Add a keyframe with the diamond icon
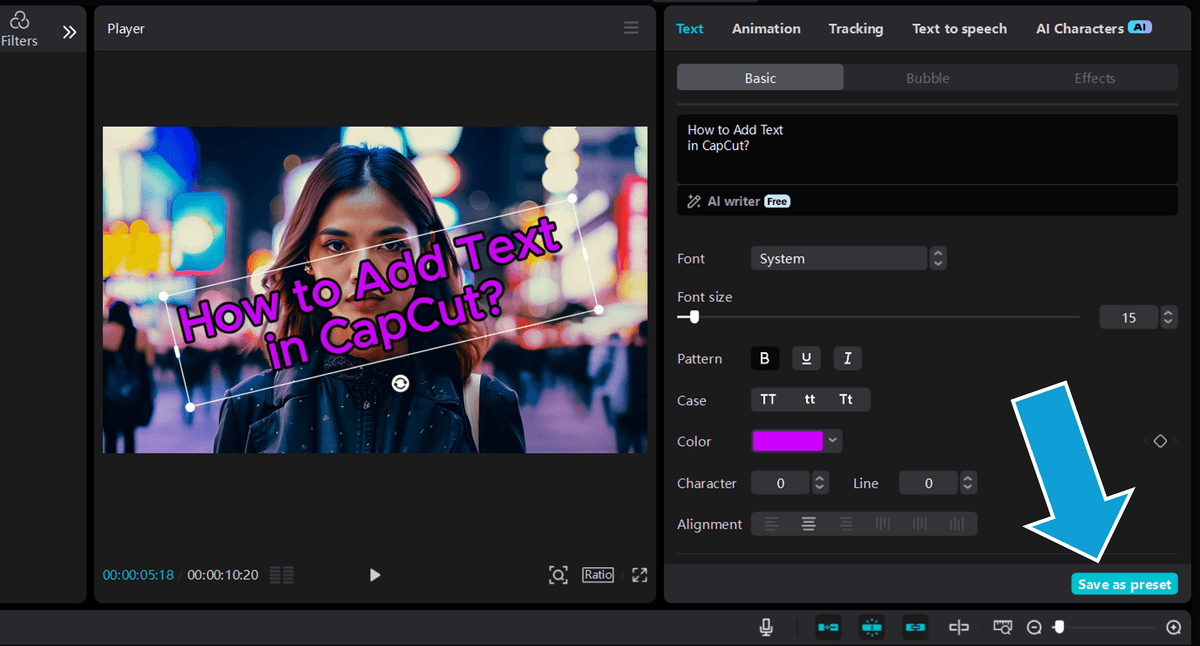 [1160, 441]
